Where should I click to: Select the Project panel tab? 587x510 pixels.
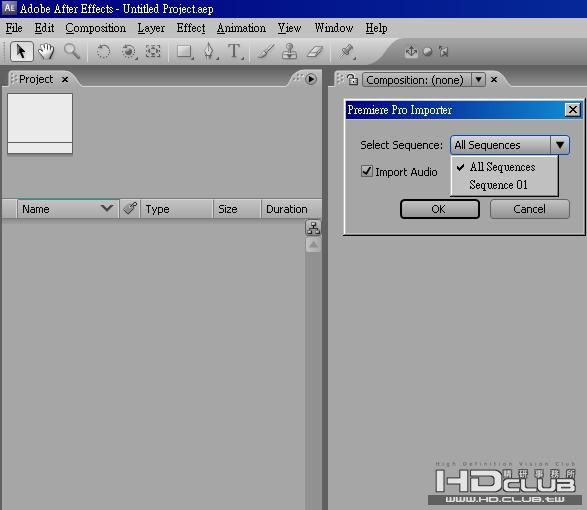click(x=36, y=79)
